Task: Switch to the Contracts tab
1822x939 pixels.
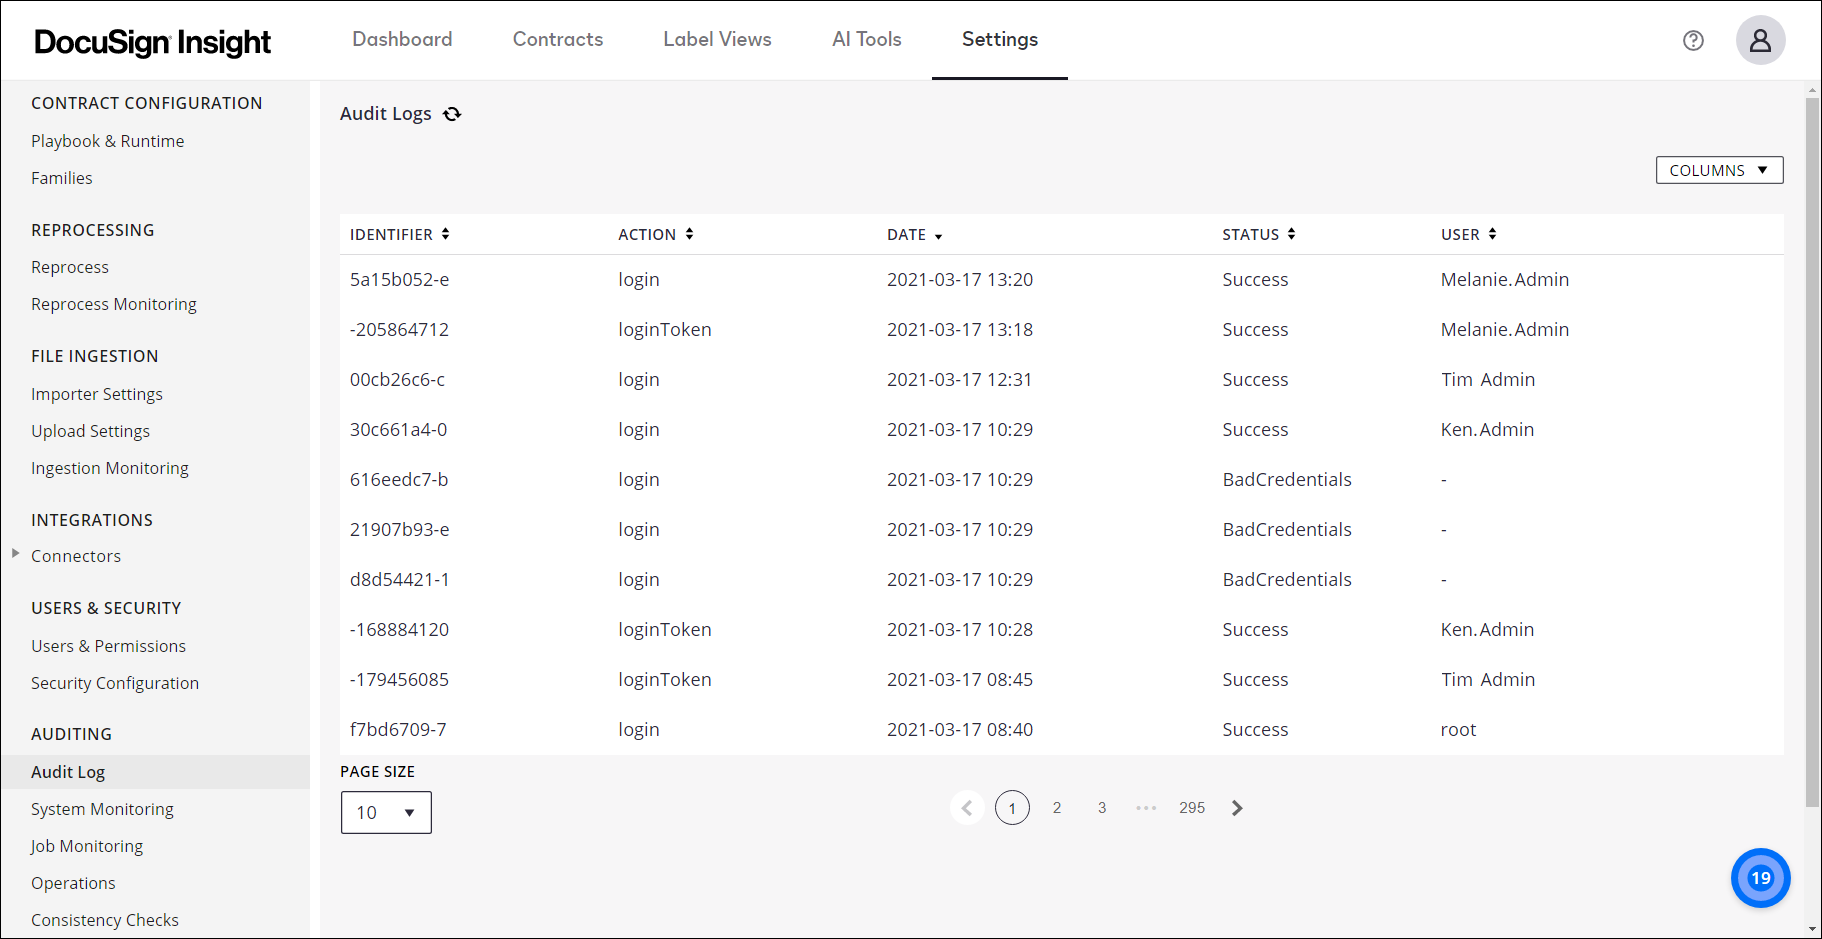Action: (557, 40)
